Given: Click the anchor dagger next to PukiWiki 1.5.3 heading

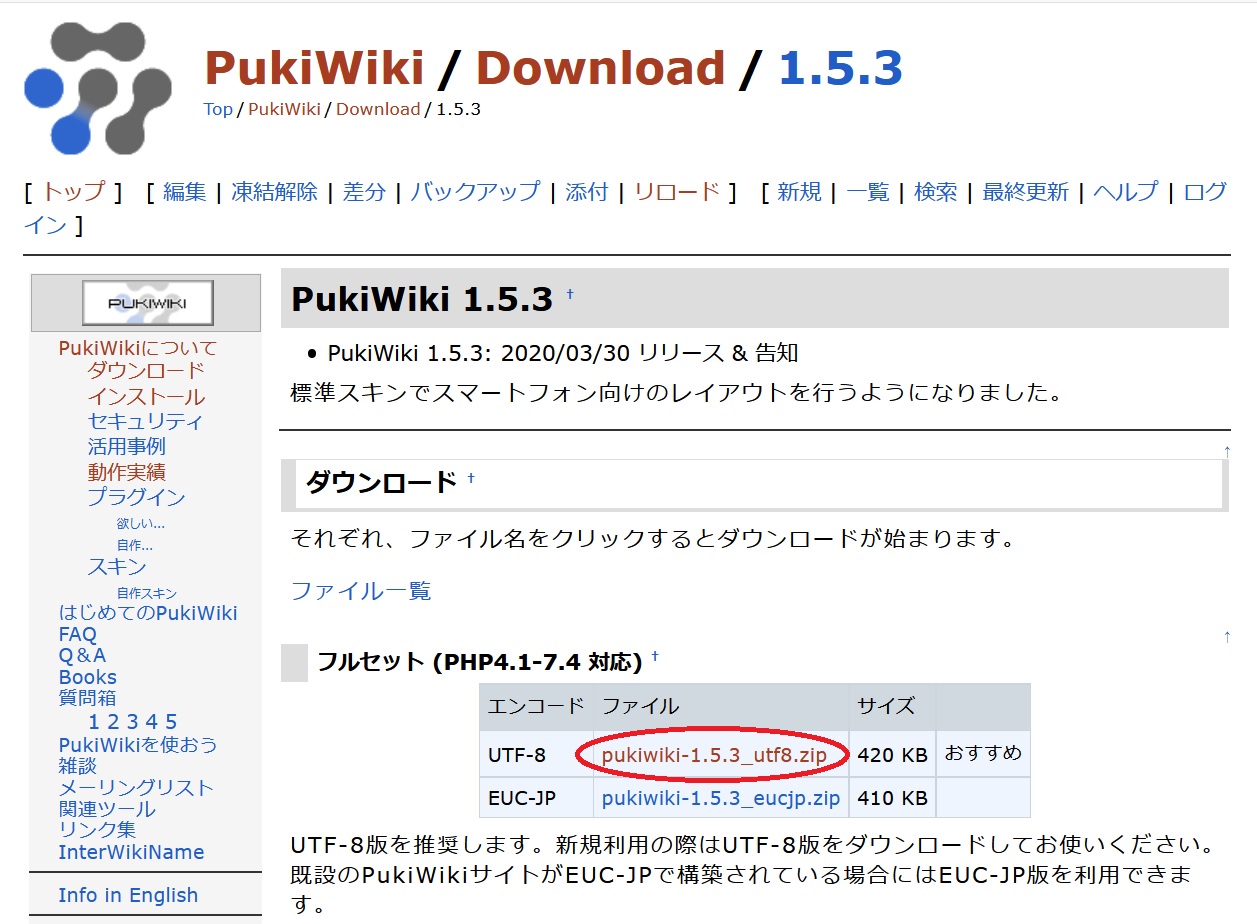Looking at the screenshot, I should [x=570, y=294].
